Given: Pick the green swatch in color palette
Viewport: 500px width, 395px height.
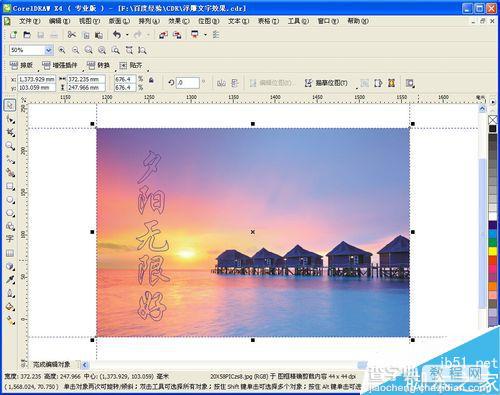Looking at the screenshot, I should (493, 242).
